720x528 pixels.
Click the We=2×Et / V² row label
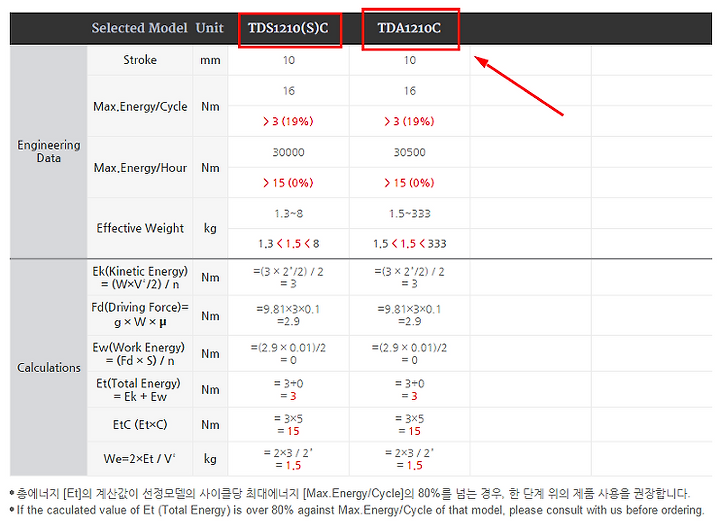[139, 459]
